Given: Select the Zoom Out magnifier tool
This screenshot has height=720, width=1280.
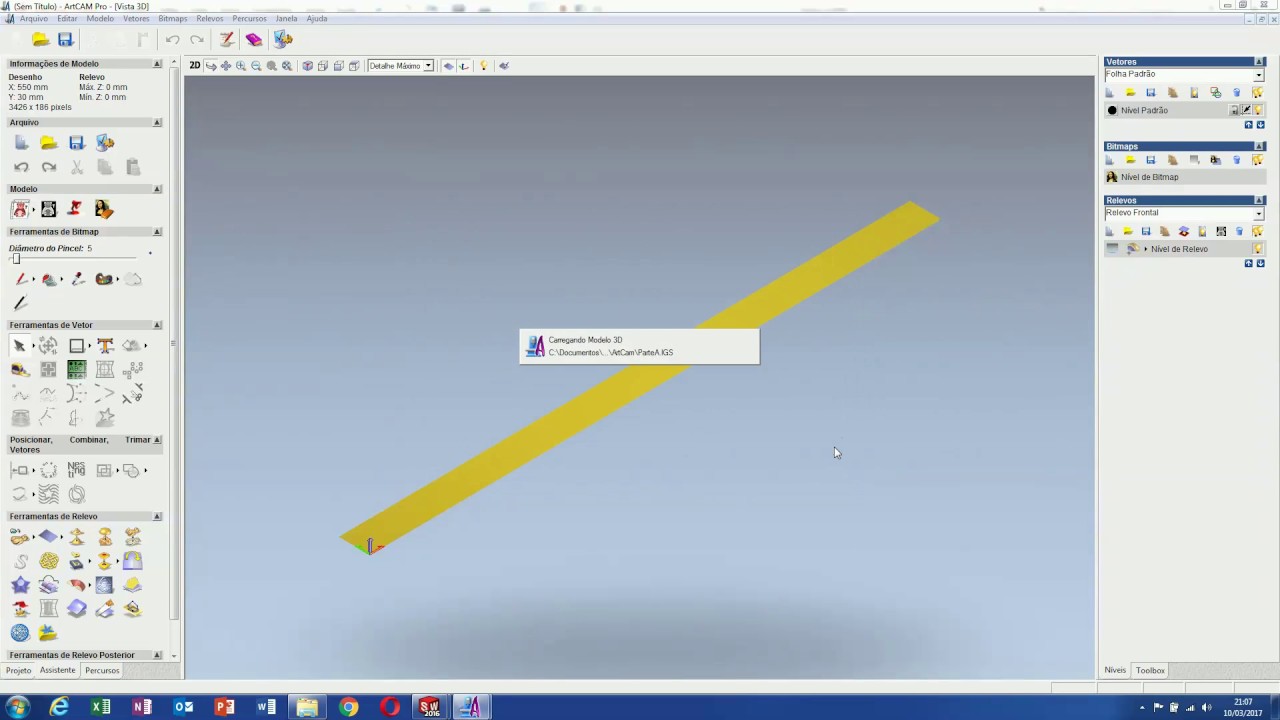Looking at the screenshot, I should 256,66.
